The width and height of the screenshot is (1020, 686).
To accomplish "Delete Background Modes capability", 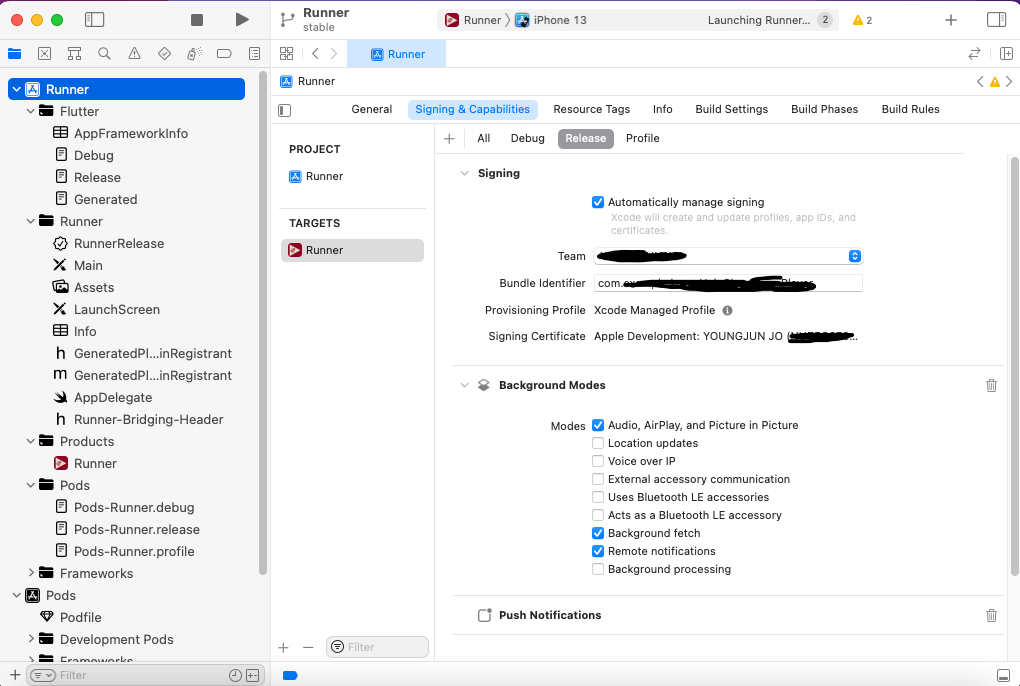I will click(x=991, y=385).
